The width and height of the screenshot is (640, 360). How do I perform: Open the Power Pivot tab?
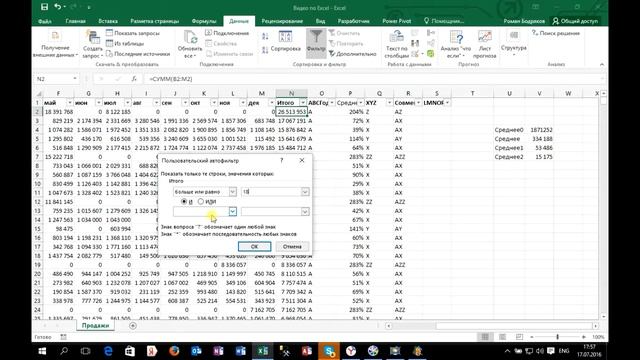pos(396,21)
